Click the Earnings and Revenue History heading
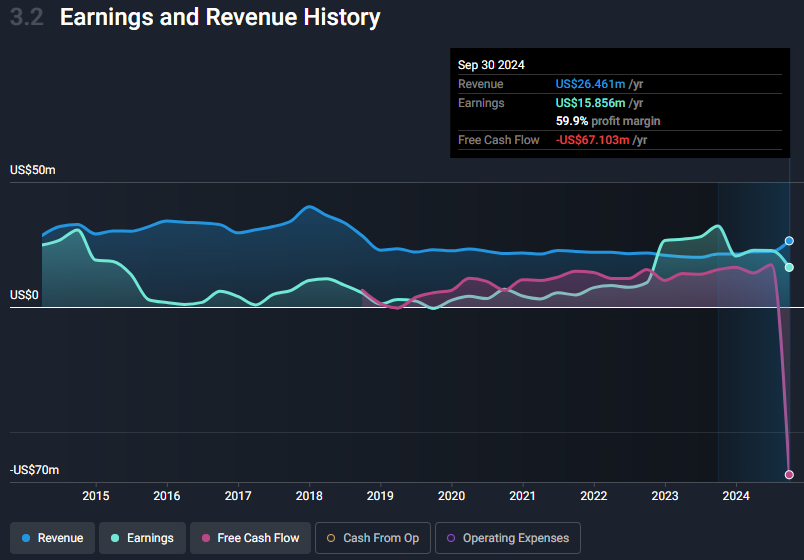The image size is (804, 560). click(220, 17)
